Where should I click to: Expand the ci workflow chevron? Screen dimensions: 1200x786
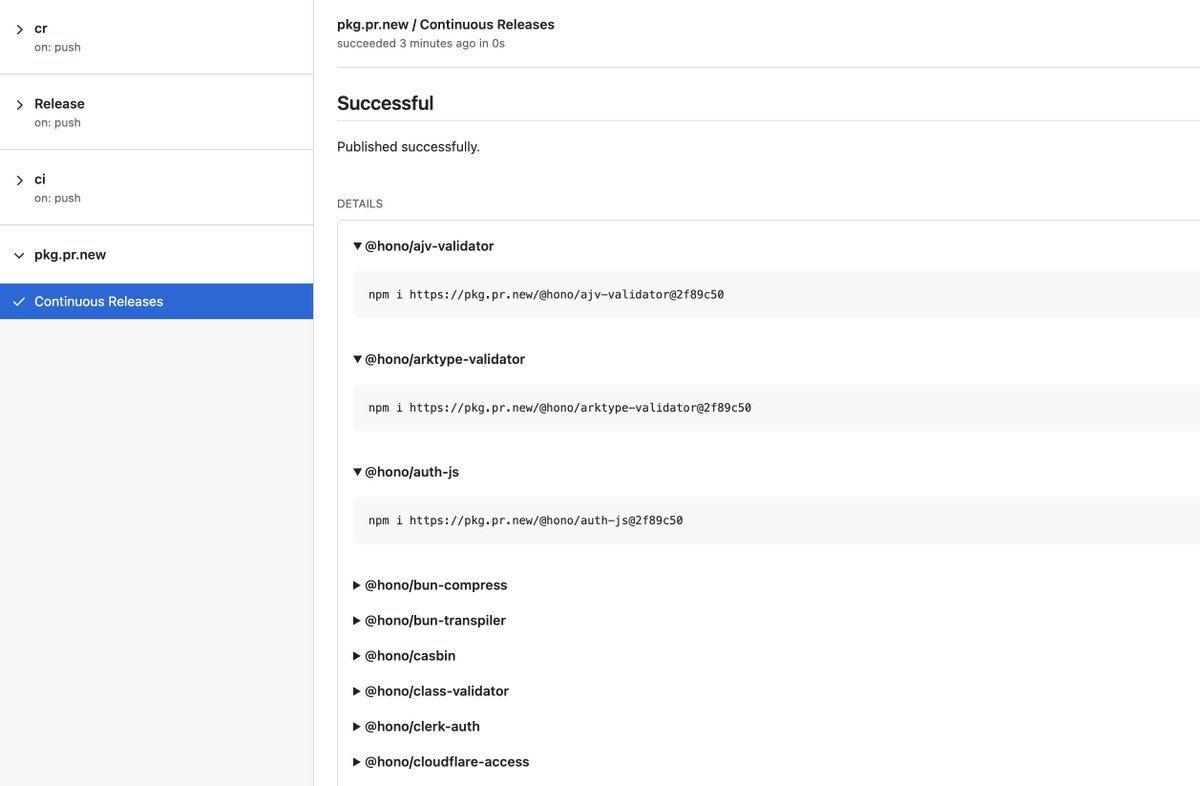(19, 180)
